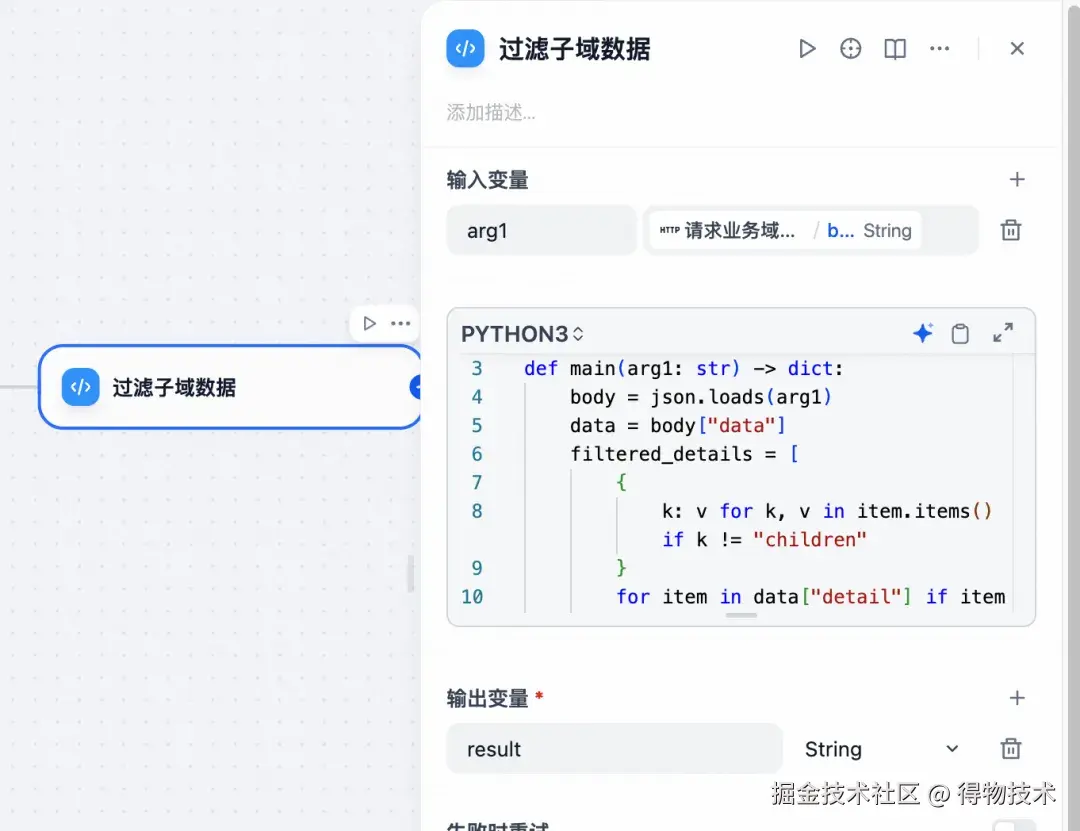Open documentation via the book icon

894,48
